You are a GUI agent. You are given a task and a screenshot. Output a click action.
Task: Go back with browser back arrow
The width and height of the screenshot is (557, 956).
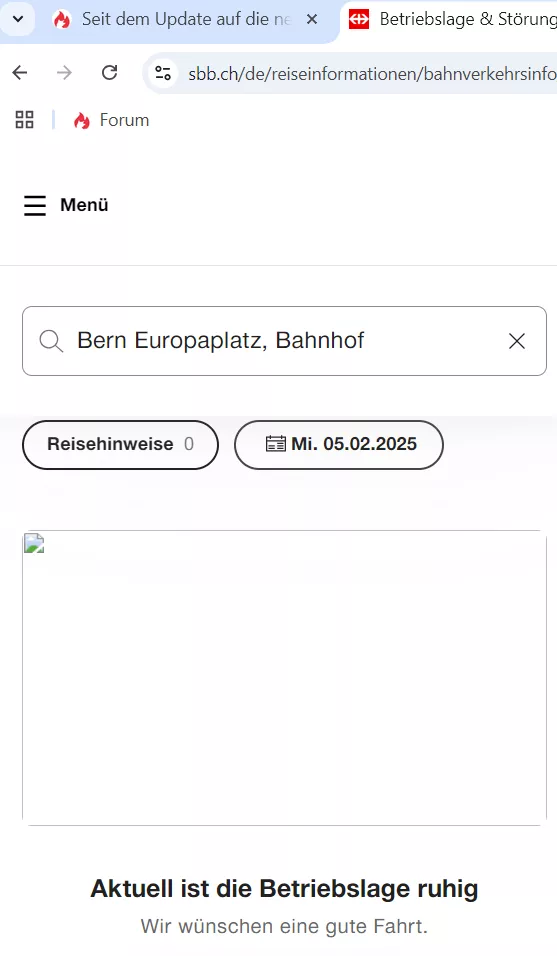click(x=20, y=73)
